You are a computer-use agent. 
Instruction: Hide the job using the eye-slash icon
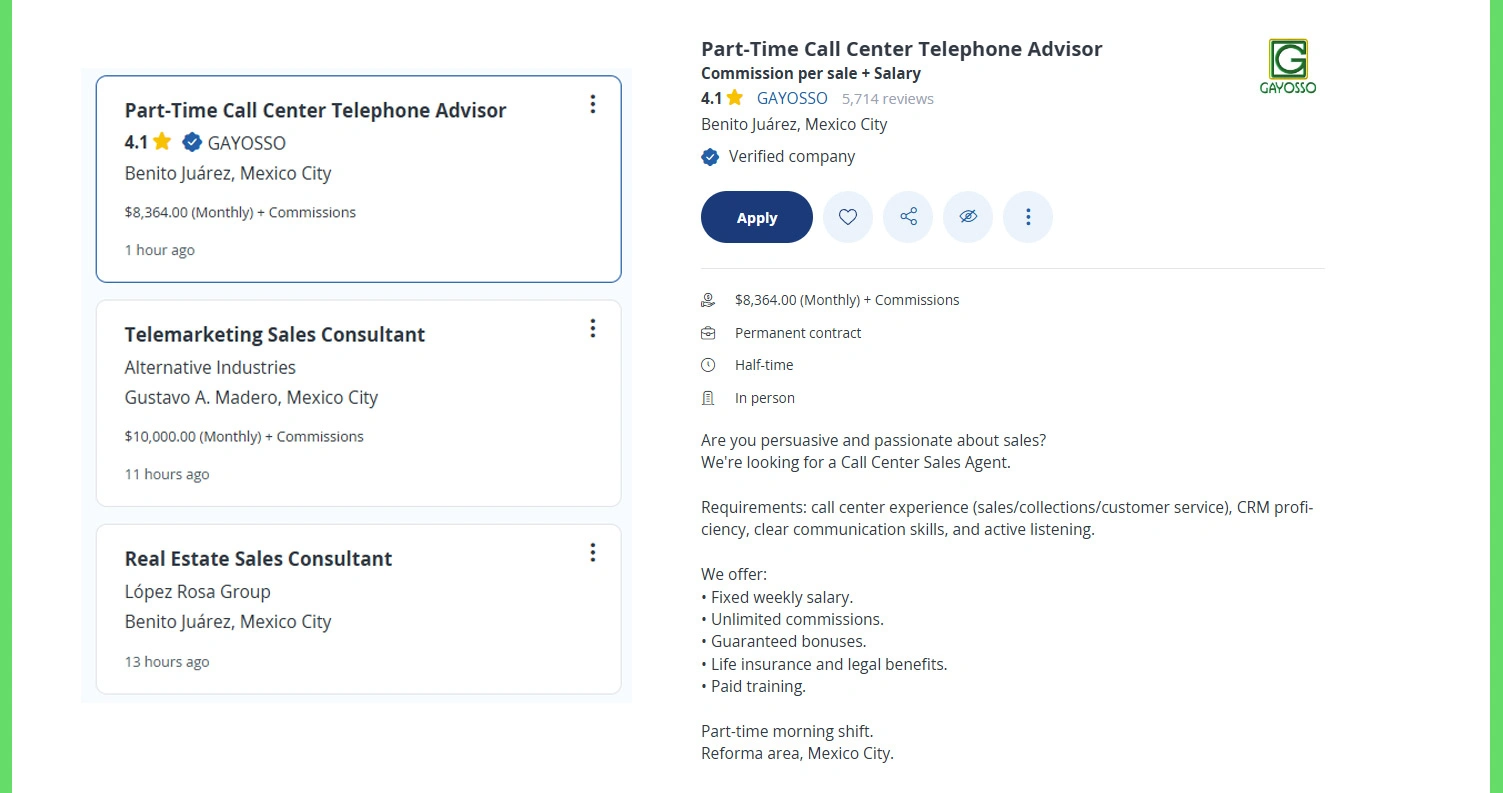tap(968, 217)
